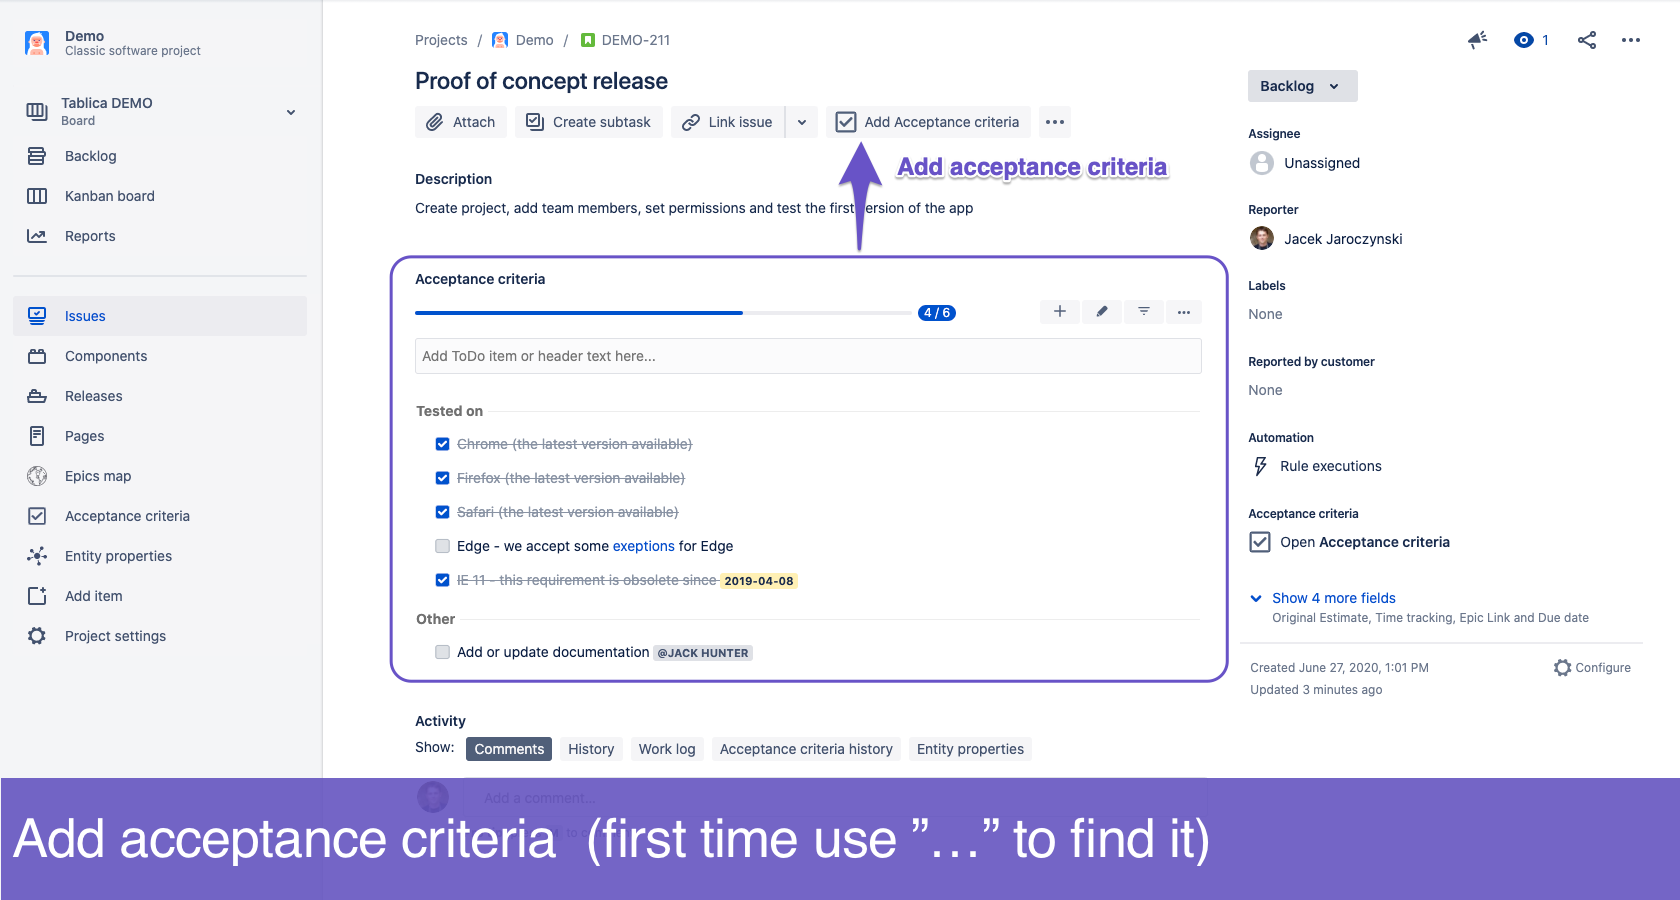Expand Show 4 more fields
Screen dimensions: 1680x900
point(1333,598)
